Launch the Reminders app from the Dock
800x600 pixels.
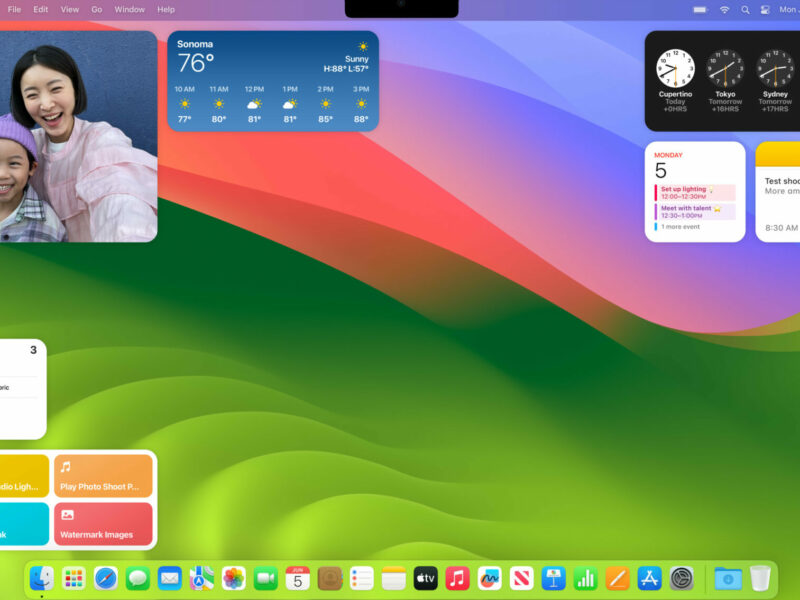pyautogui.click(x=362, y=579)
